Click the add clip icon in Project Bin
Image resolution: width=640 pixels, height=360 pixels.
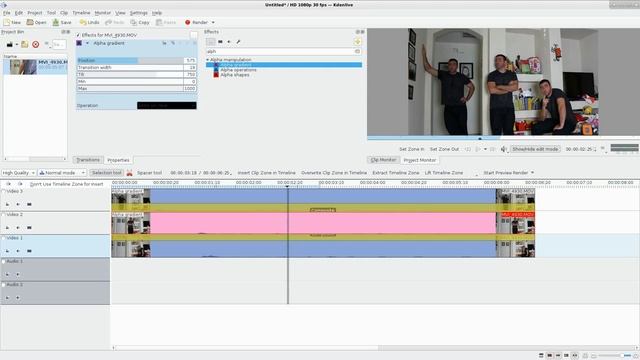point(9,44)
